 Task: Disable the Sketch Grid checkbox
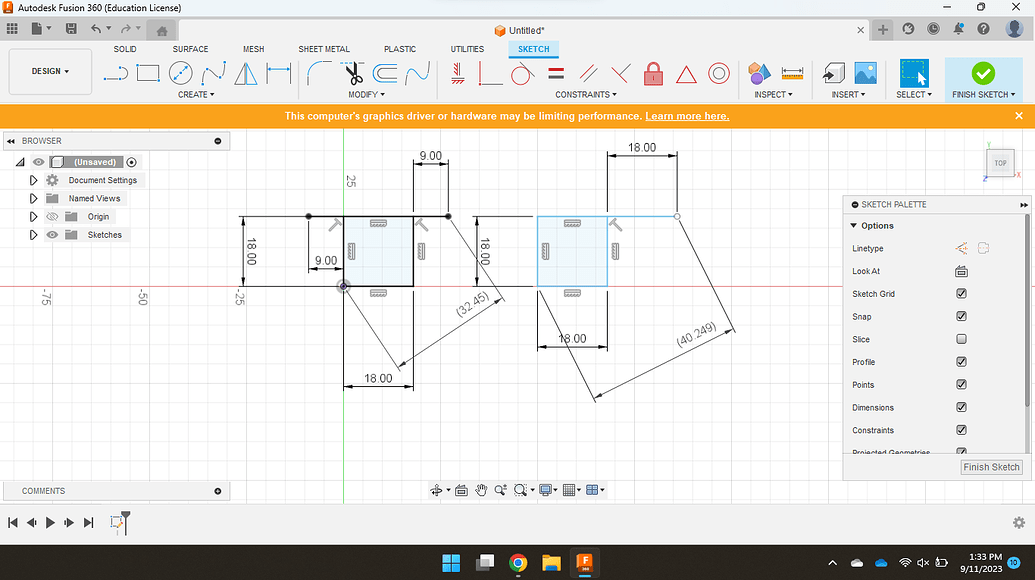pos(961,294)
